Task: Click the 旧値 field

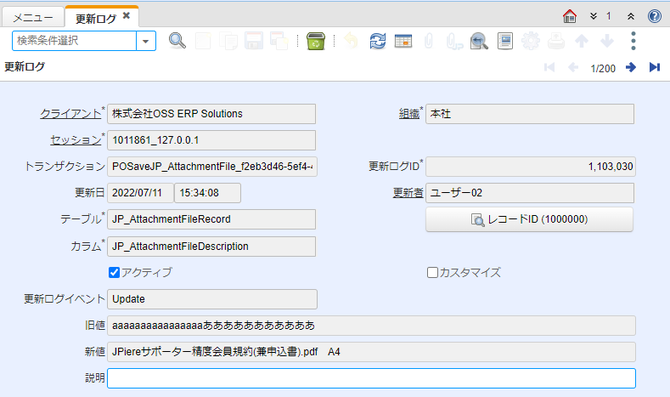Action: point(371,326)
